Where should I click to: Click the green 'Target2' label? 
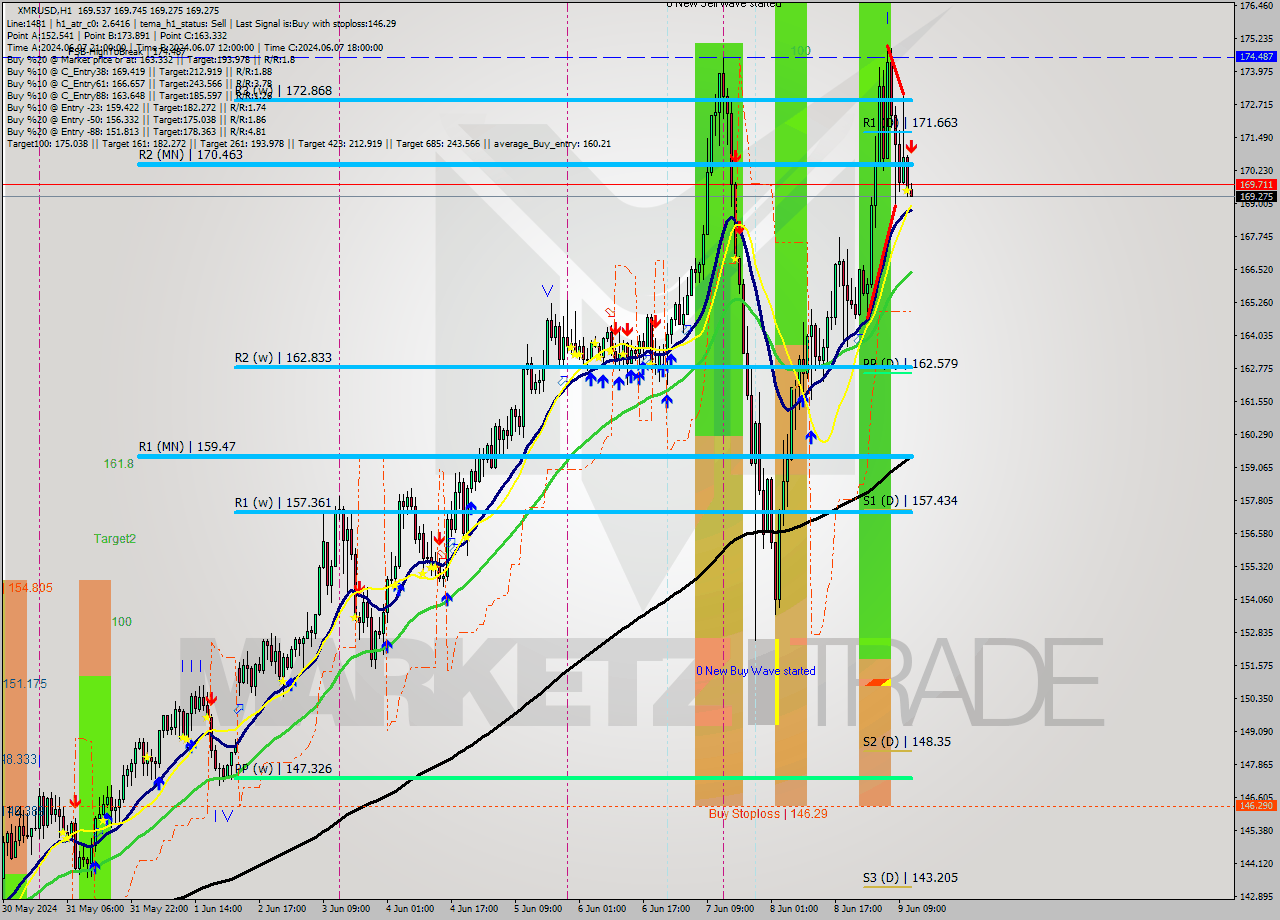point(115,539)
